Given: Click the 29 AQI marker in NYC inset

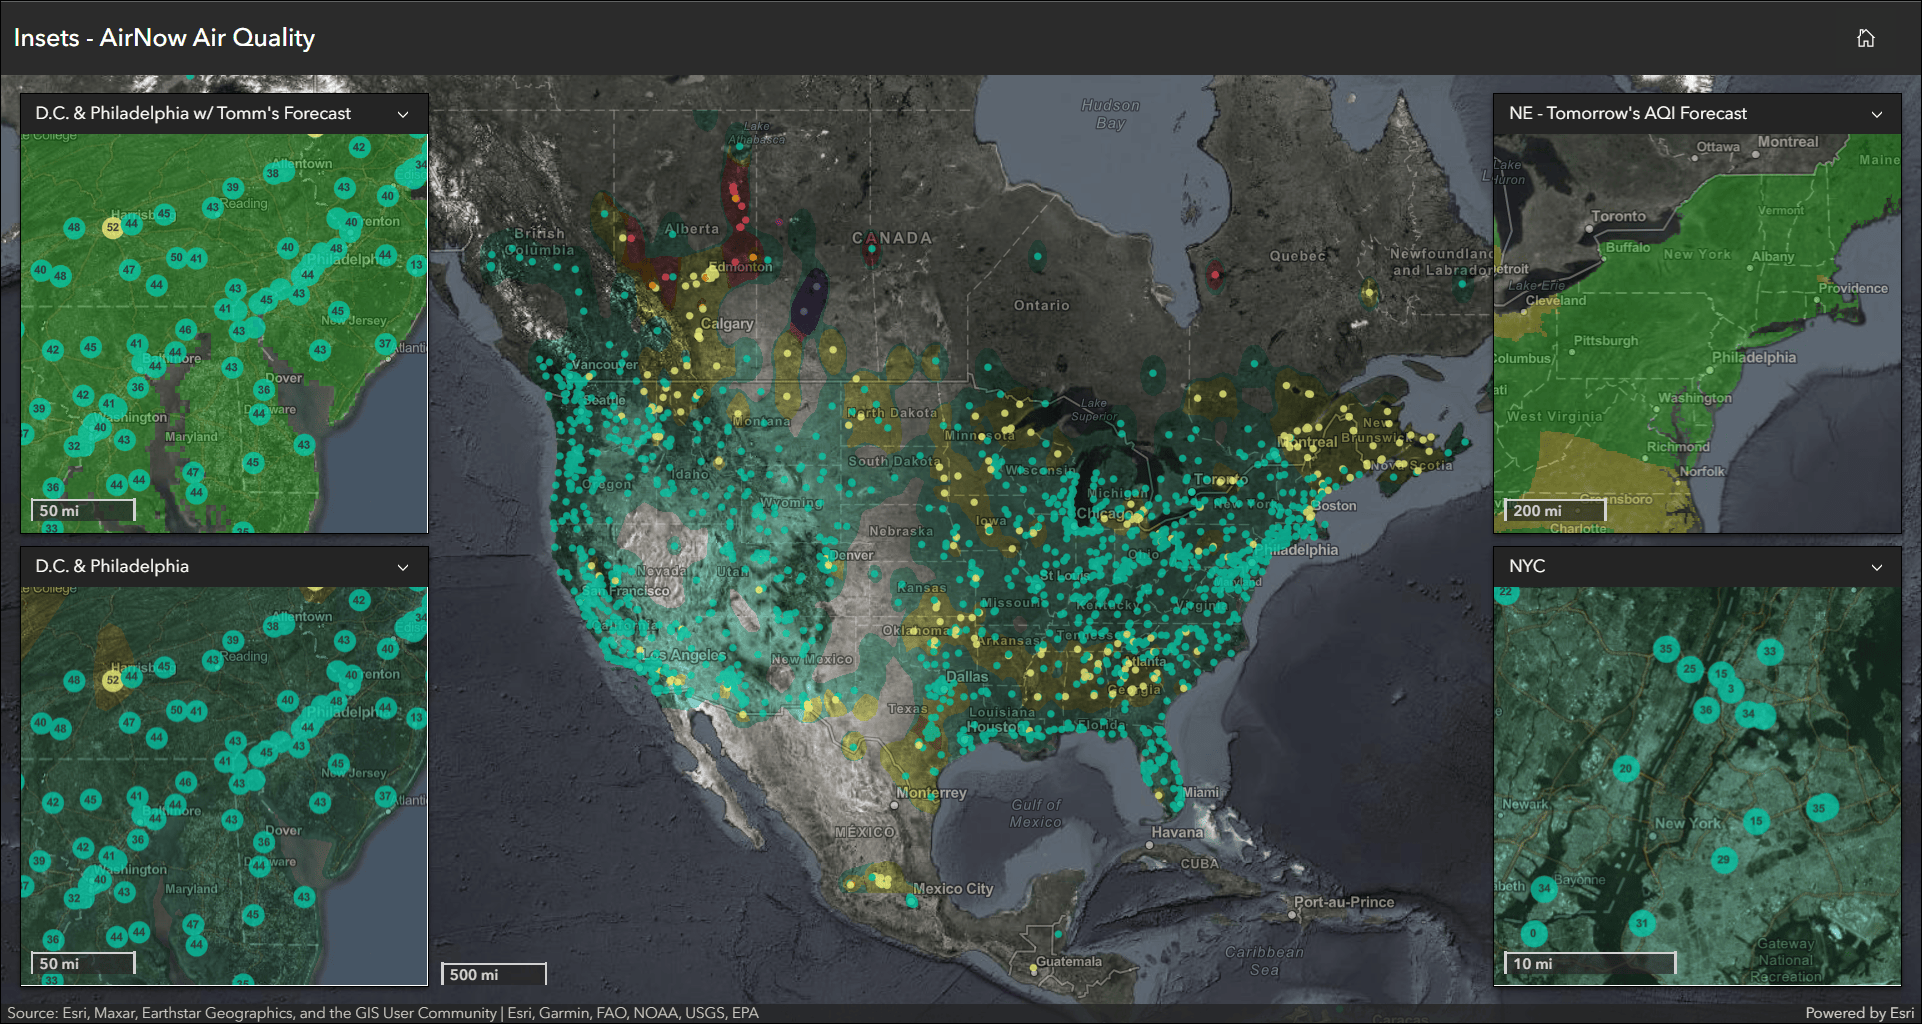Looking at the screenshot, I should click(1723, 859).
